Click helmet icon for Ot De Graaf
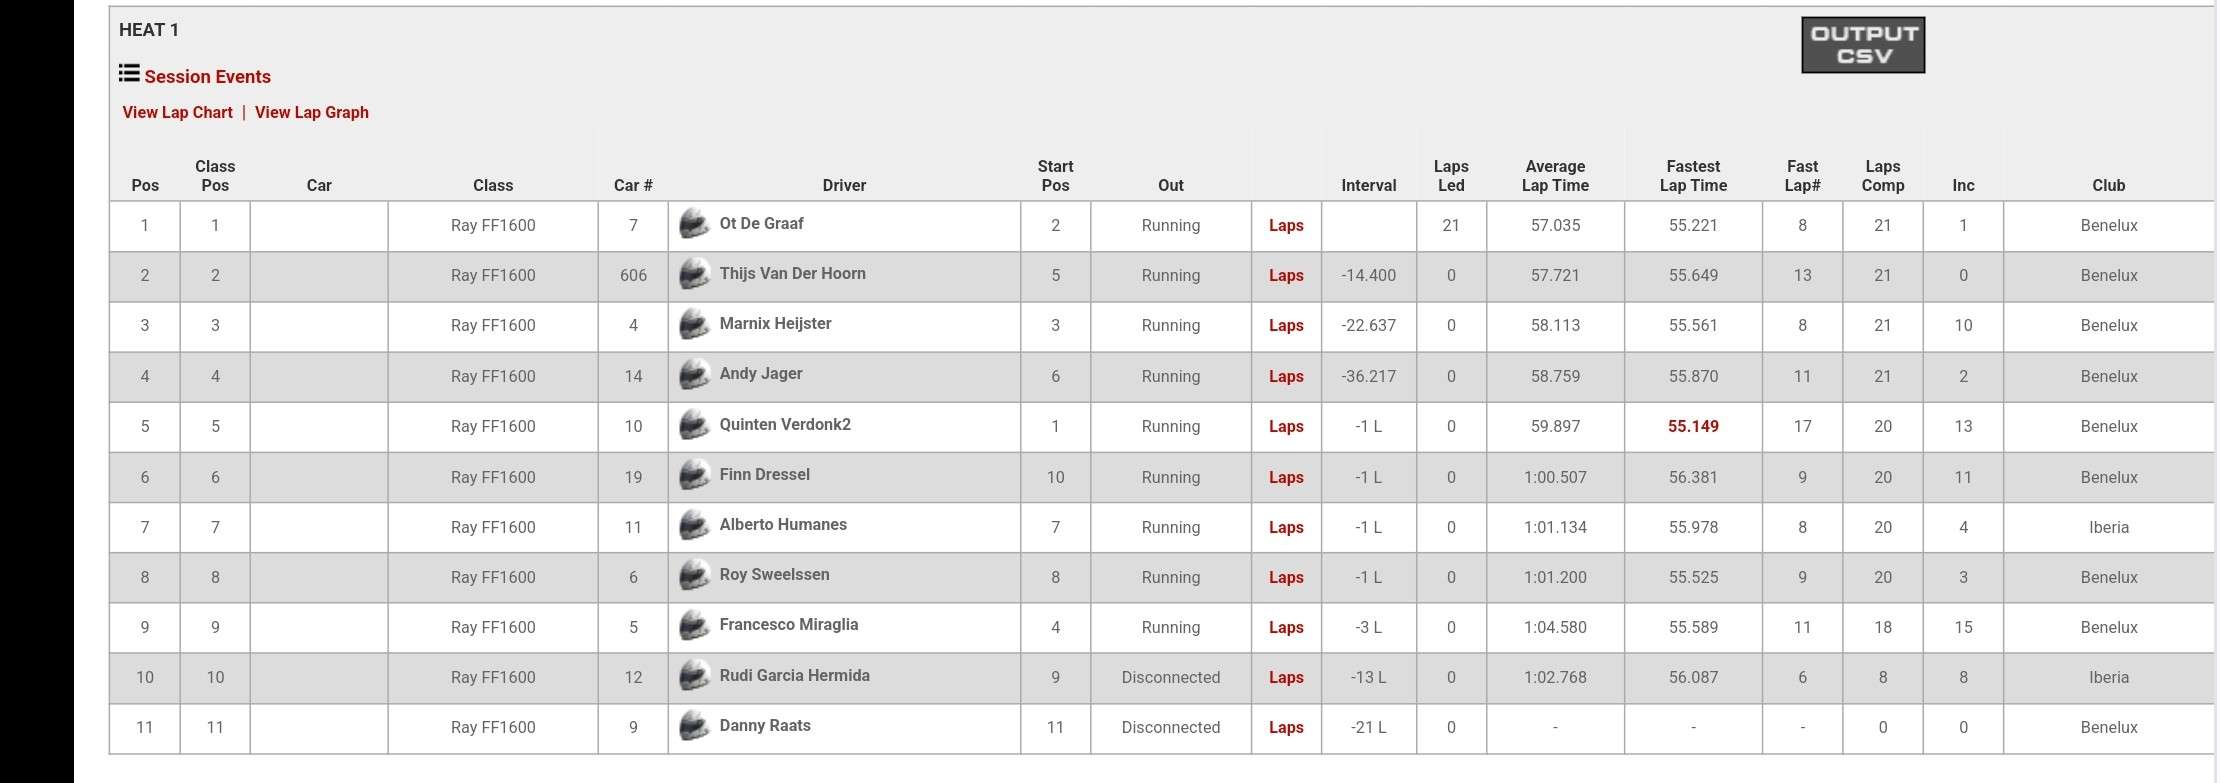Viewport: 2220px width, 783px height. pyautogui.click(x=694, y=224)
